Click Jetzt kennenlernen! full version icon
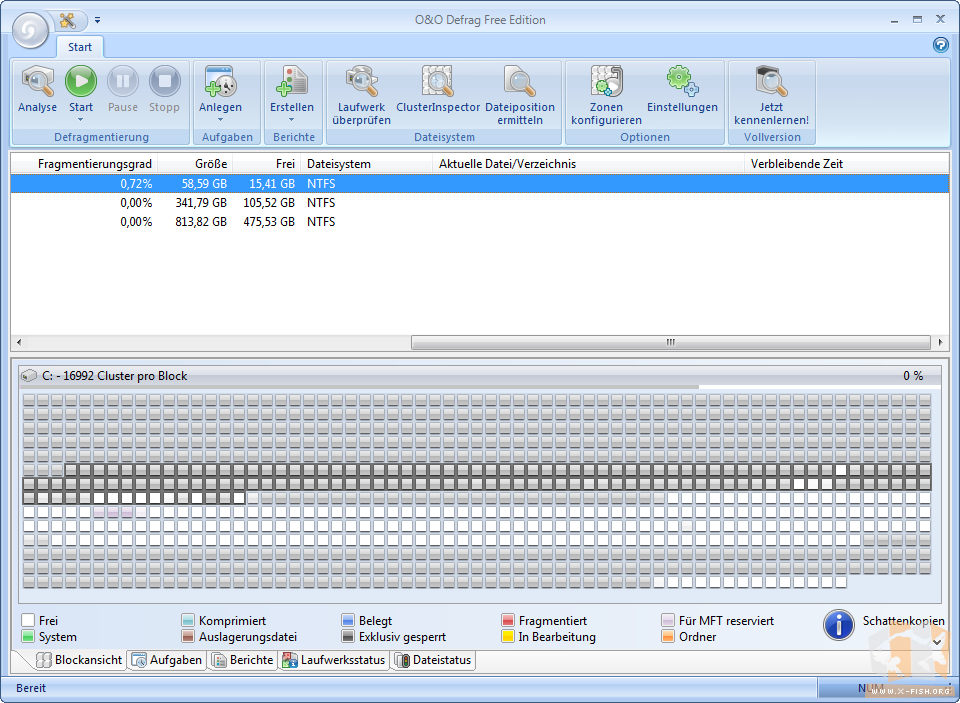Screen dimensions: 960x703 [x=771, y=81]
